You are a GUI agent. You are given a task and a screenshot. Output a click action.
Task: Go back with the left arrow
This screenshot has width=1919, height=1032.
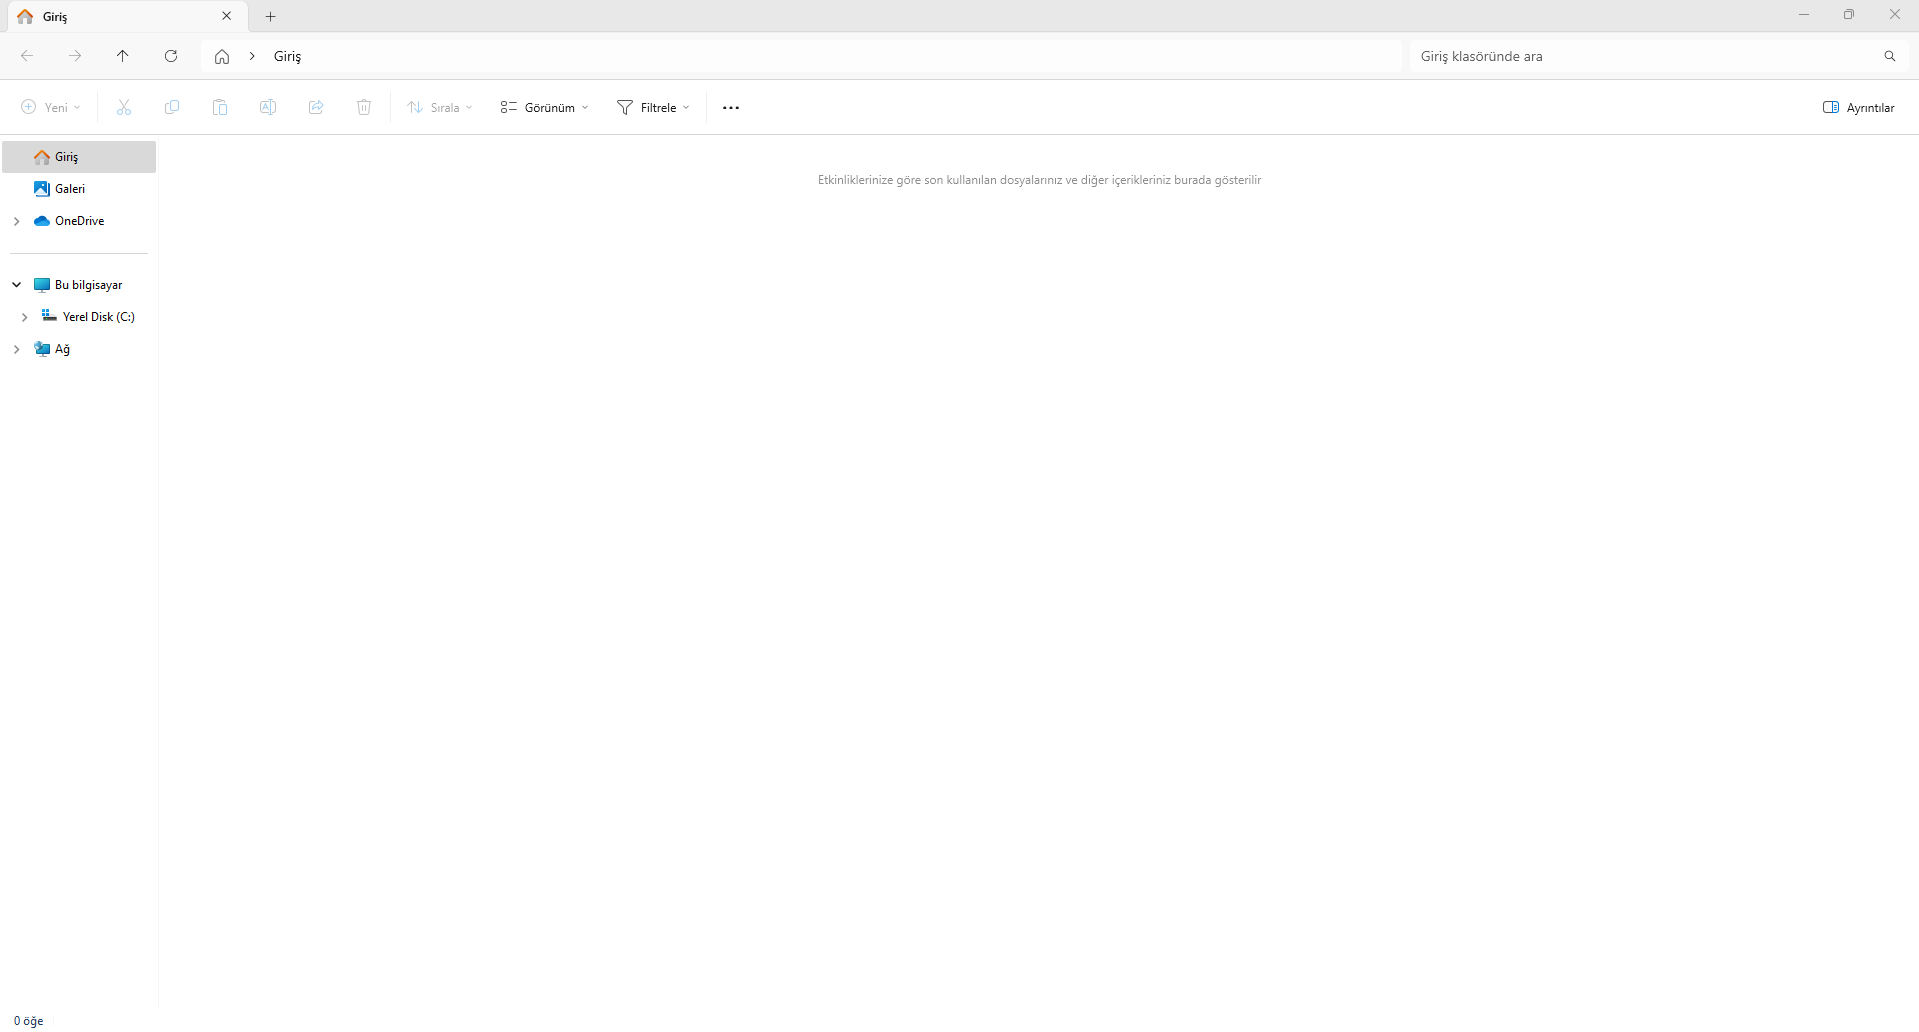click(x=27, y=56)
